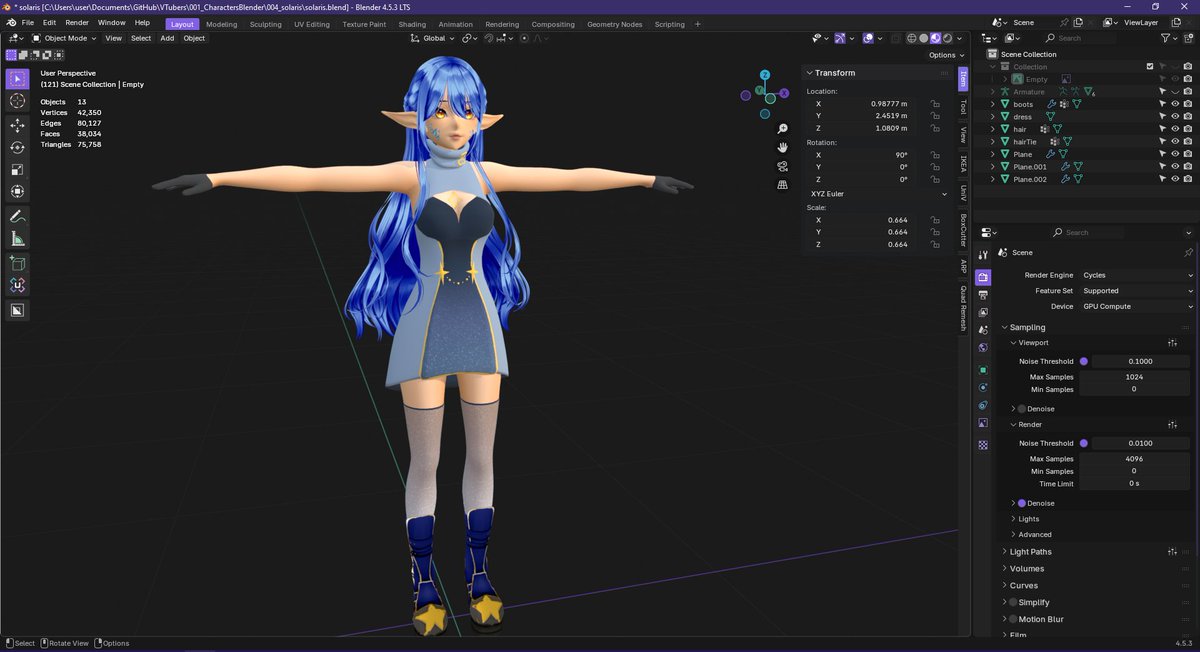The width and height of the screenshot is (1200, 652).
Task: Click the viewport Object menu button
Action: pos(194,38)
